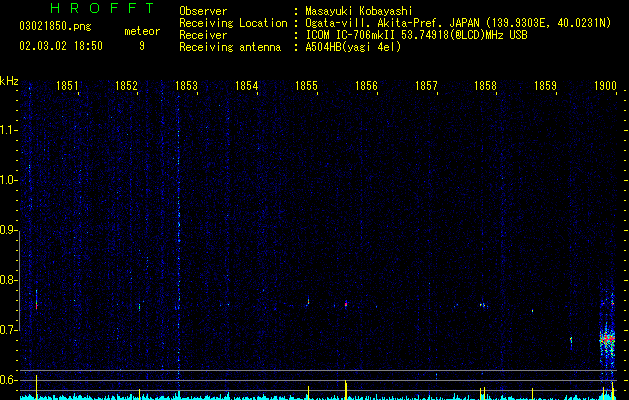Click the 'Receiving Location' label
629x400 pixels.
[x=233, y=23]
